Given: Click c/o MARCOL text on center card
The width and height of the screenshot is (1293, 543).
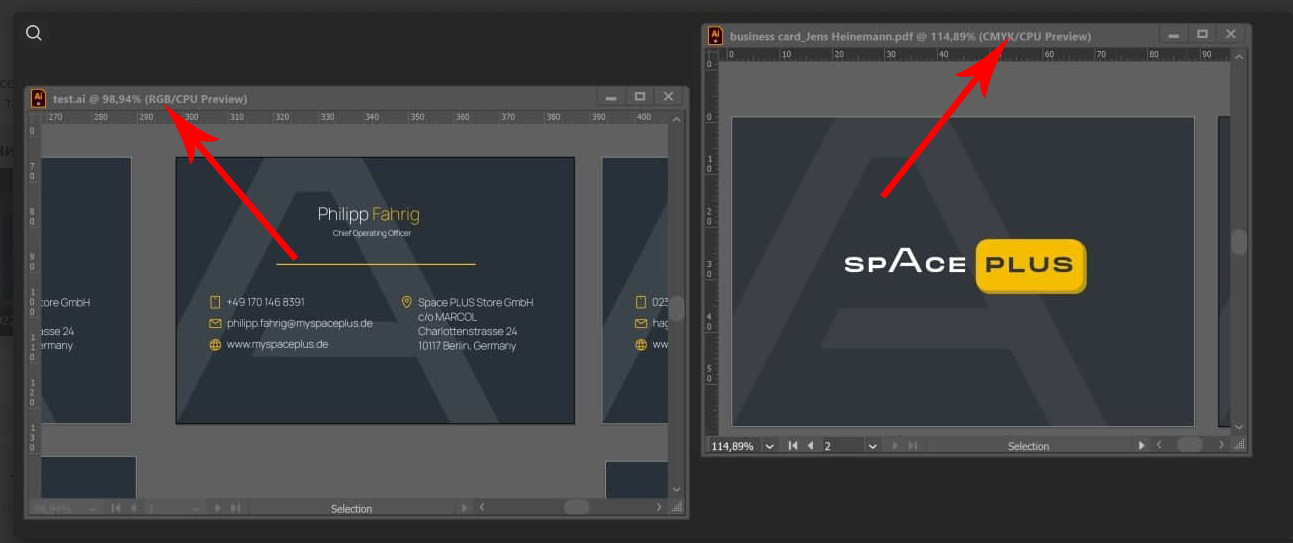Looking at the screenshot, I should point(447,317).
